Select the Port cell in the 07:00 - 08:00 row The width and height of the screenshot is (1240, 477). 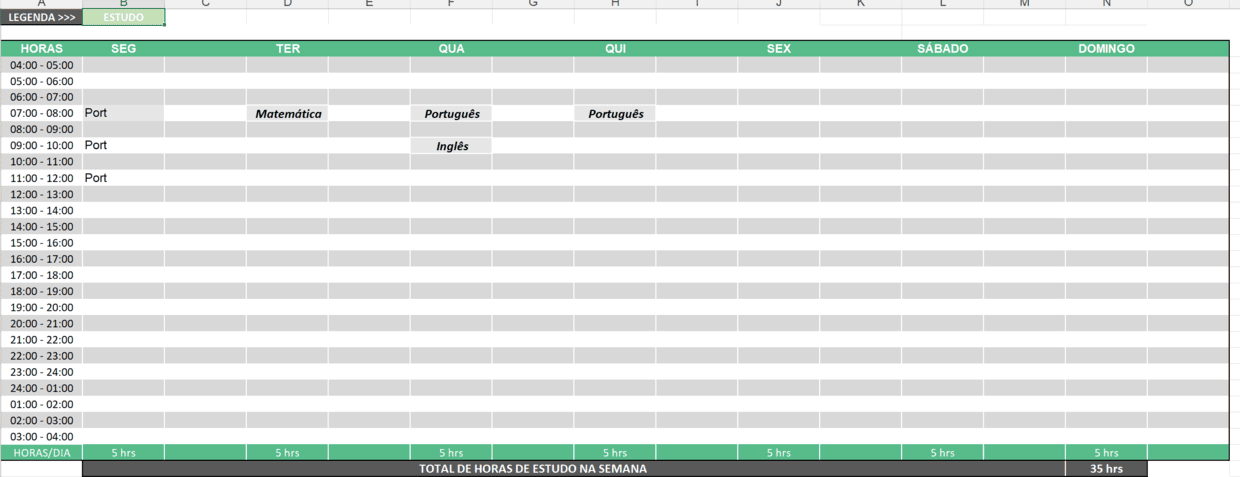click(124, 113)
